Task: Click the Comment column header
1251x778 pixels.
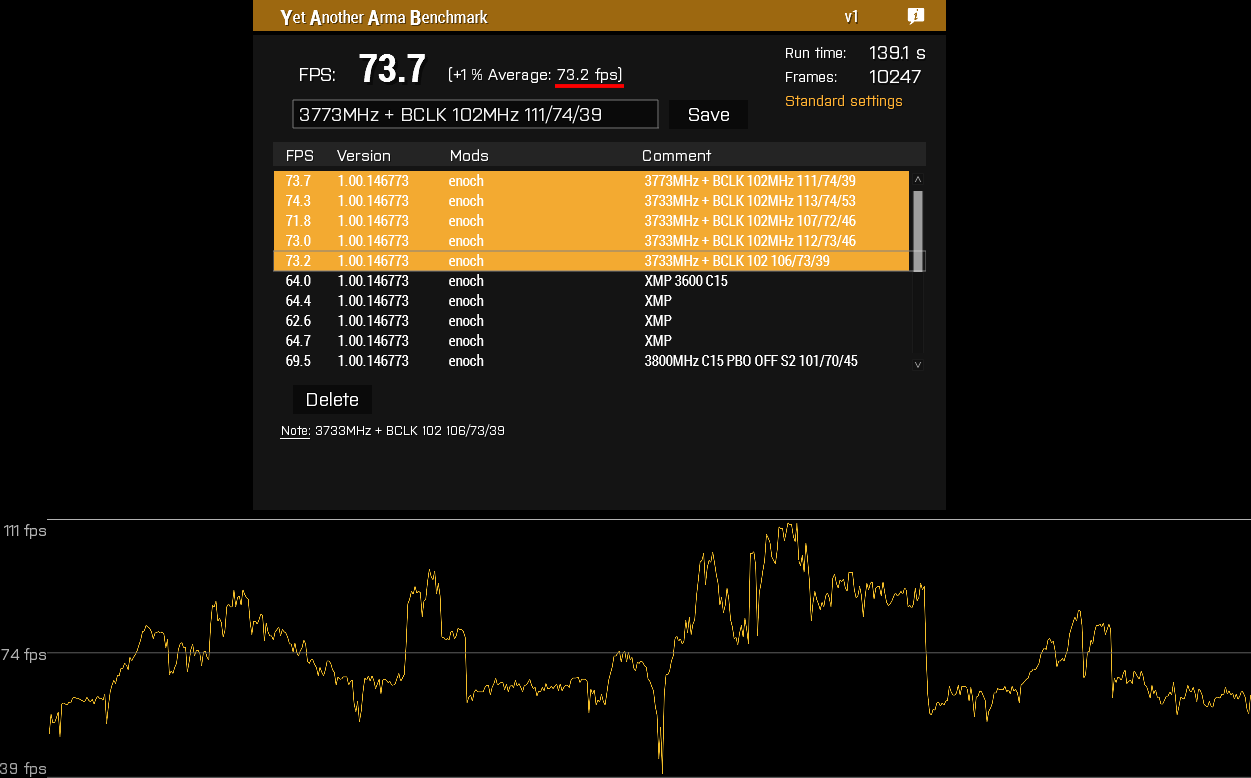Action: pos(677,155)
